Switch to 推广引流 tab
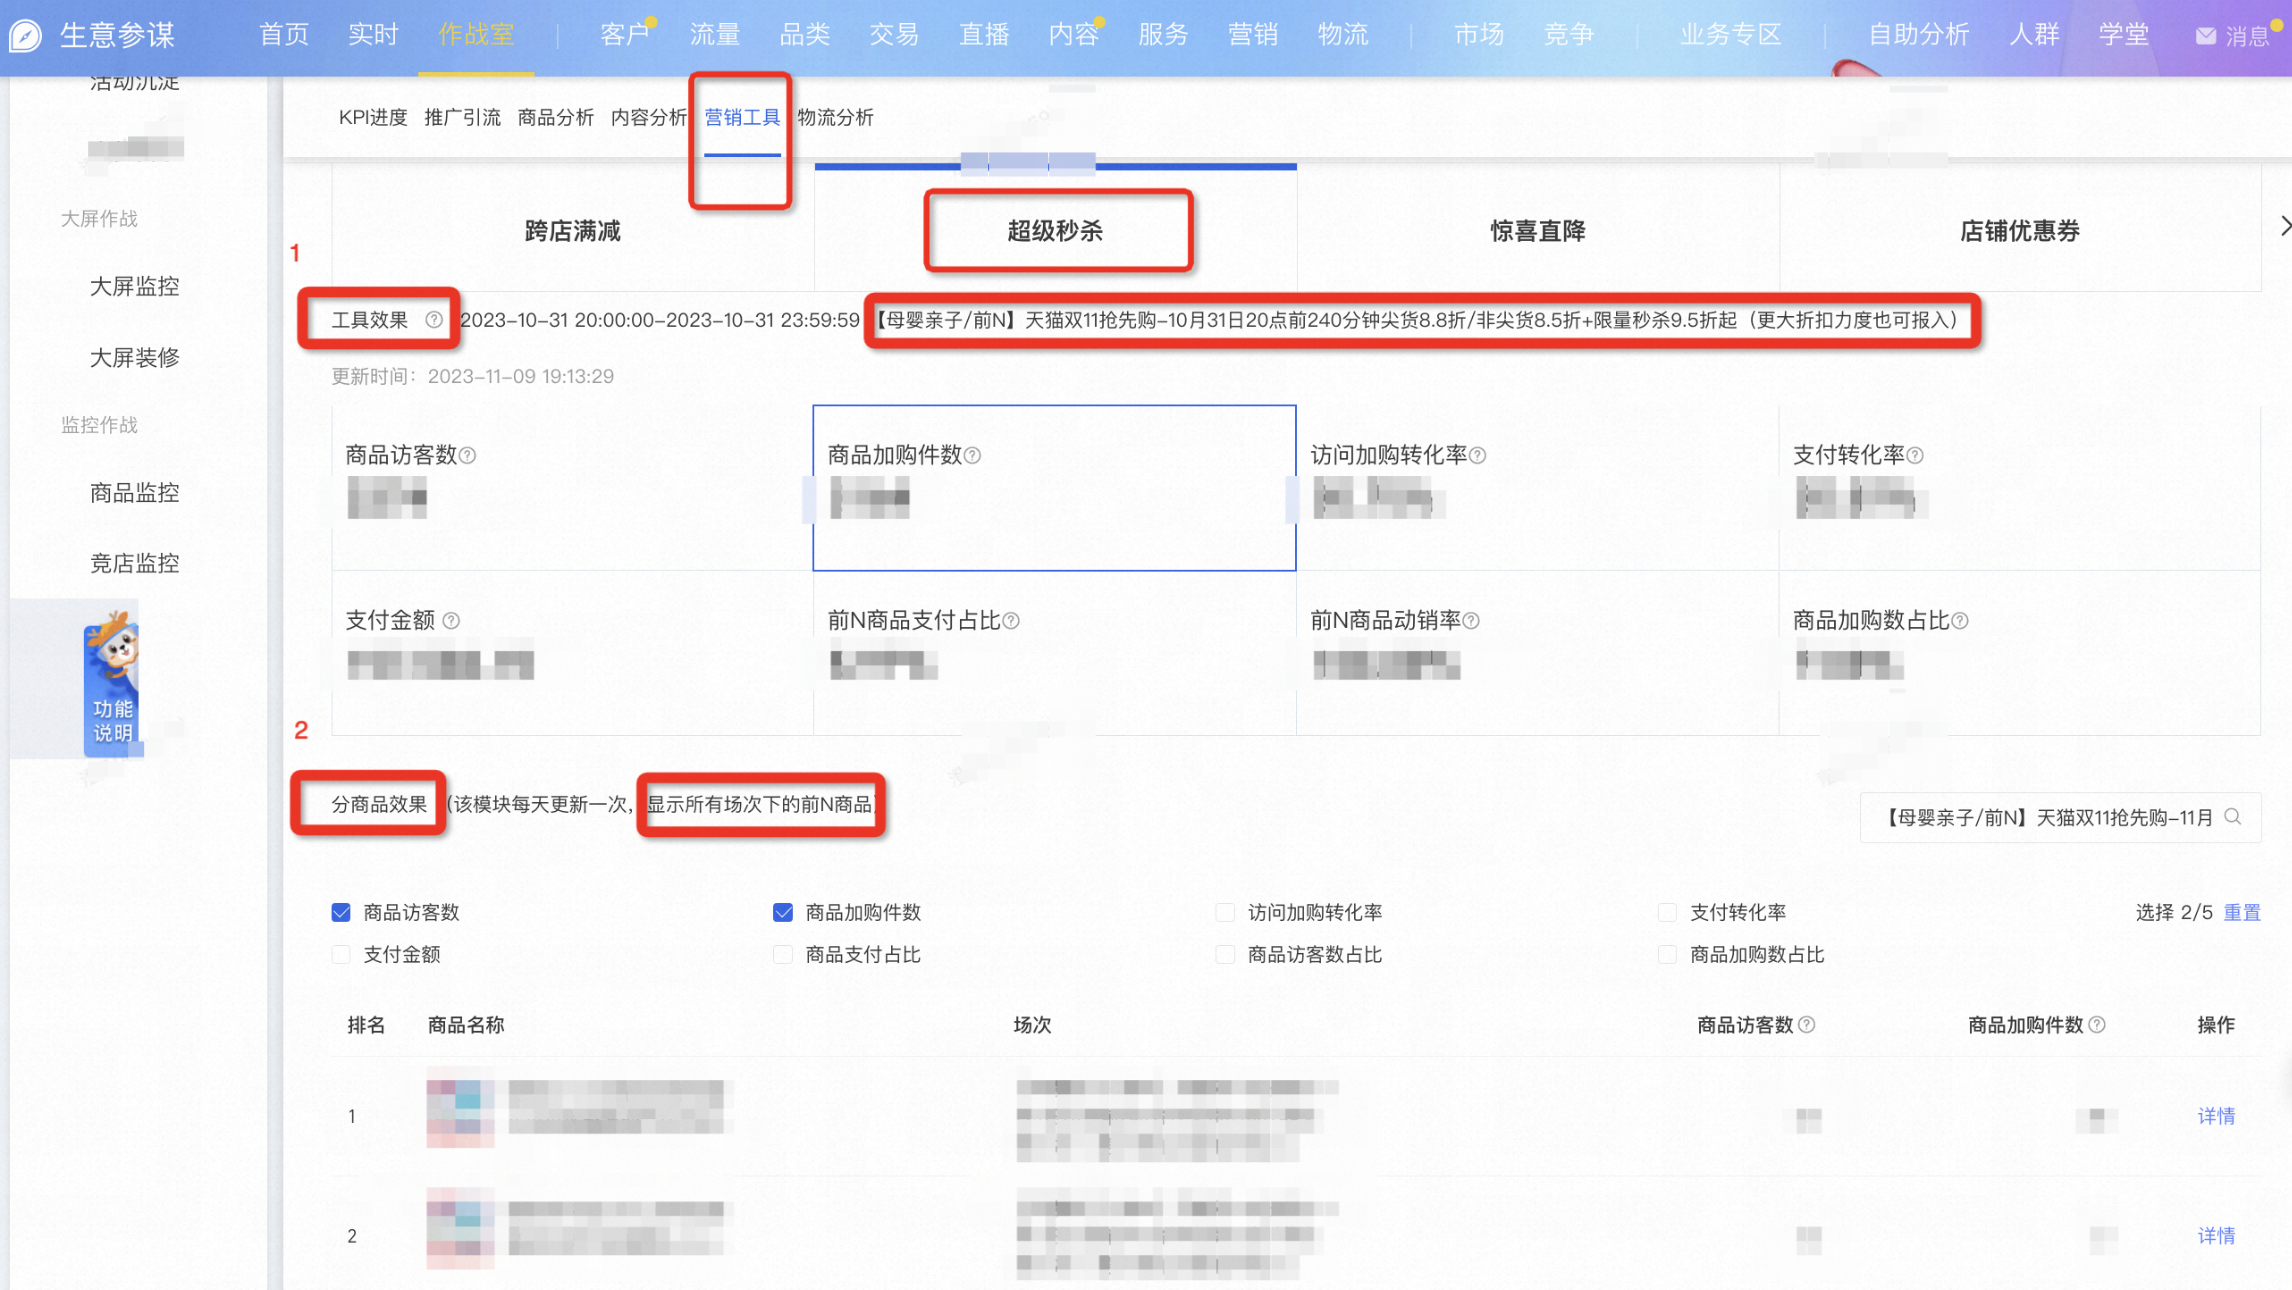 (462, 118)
